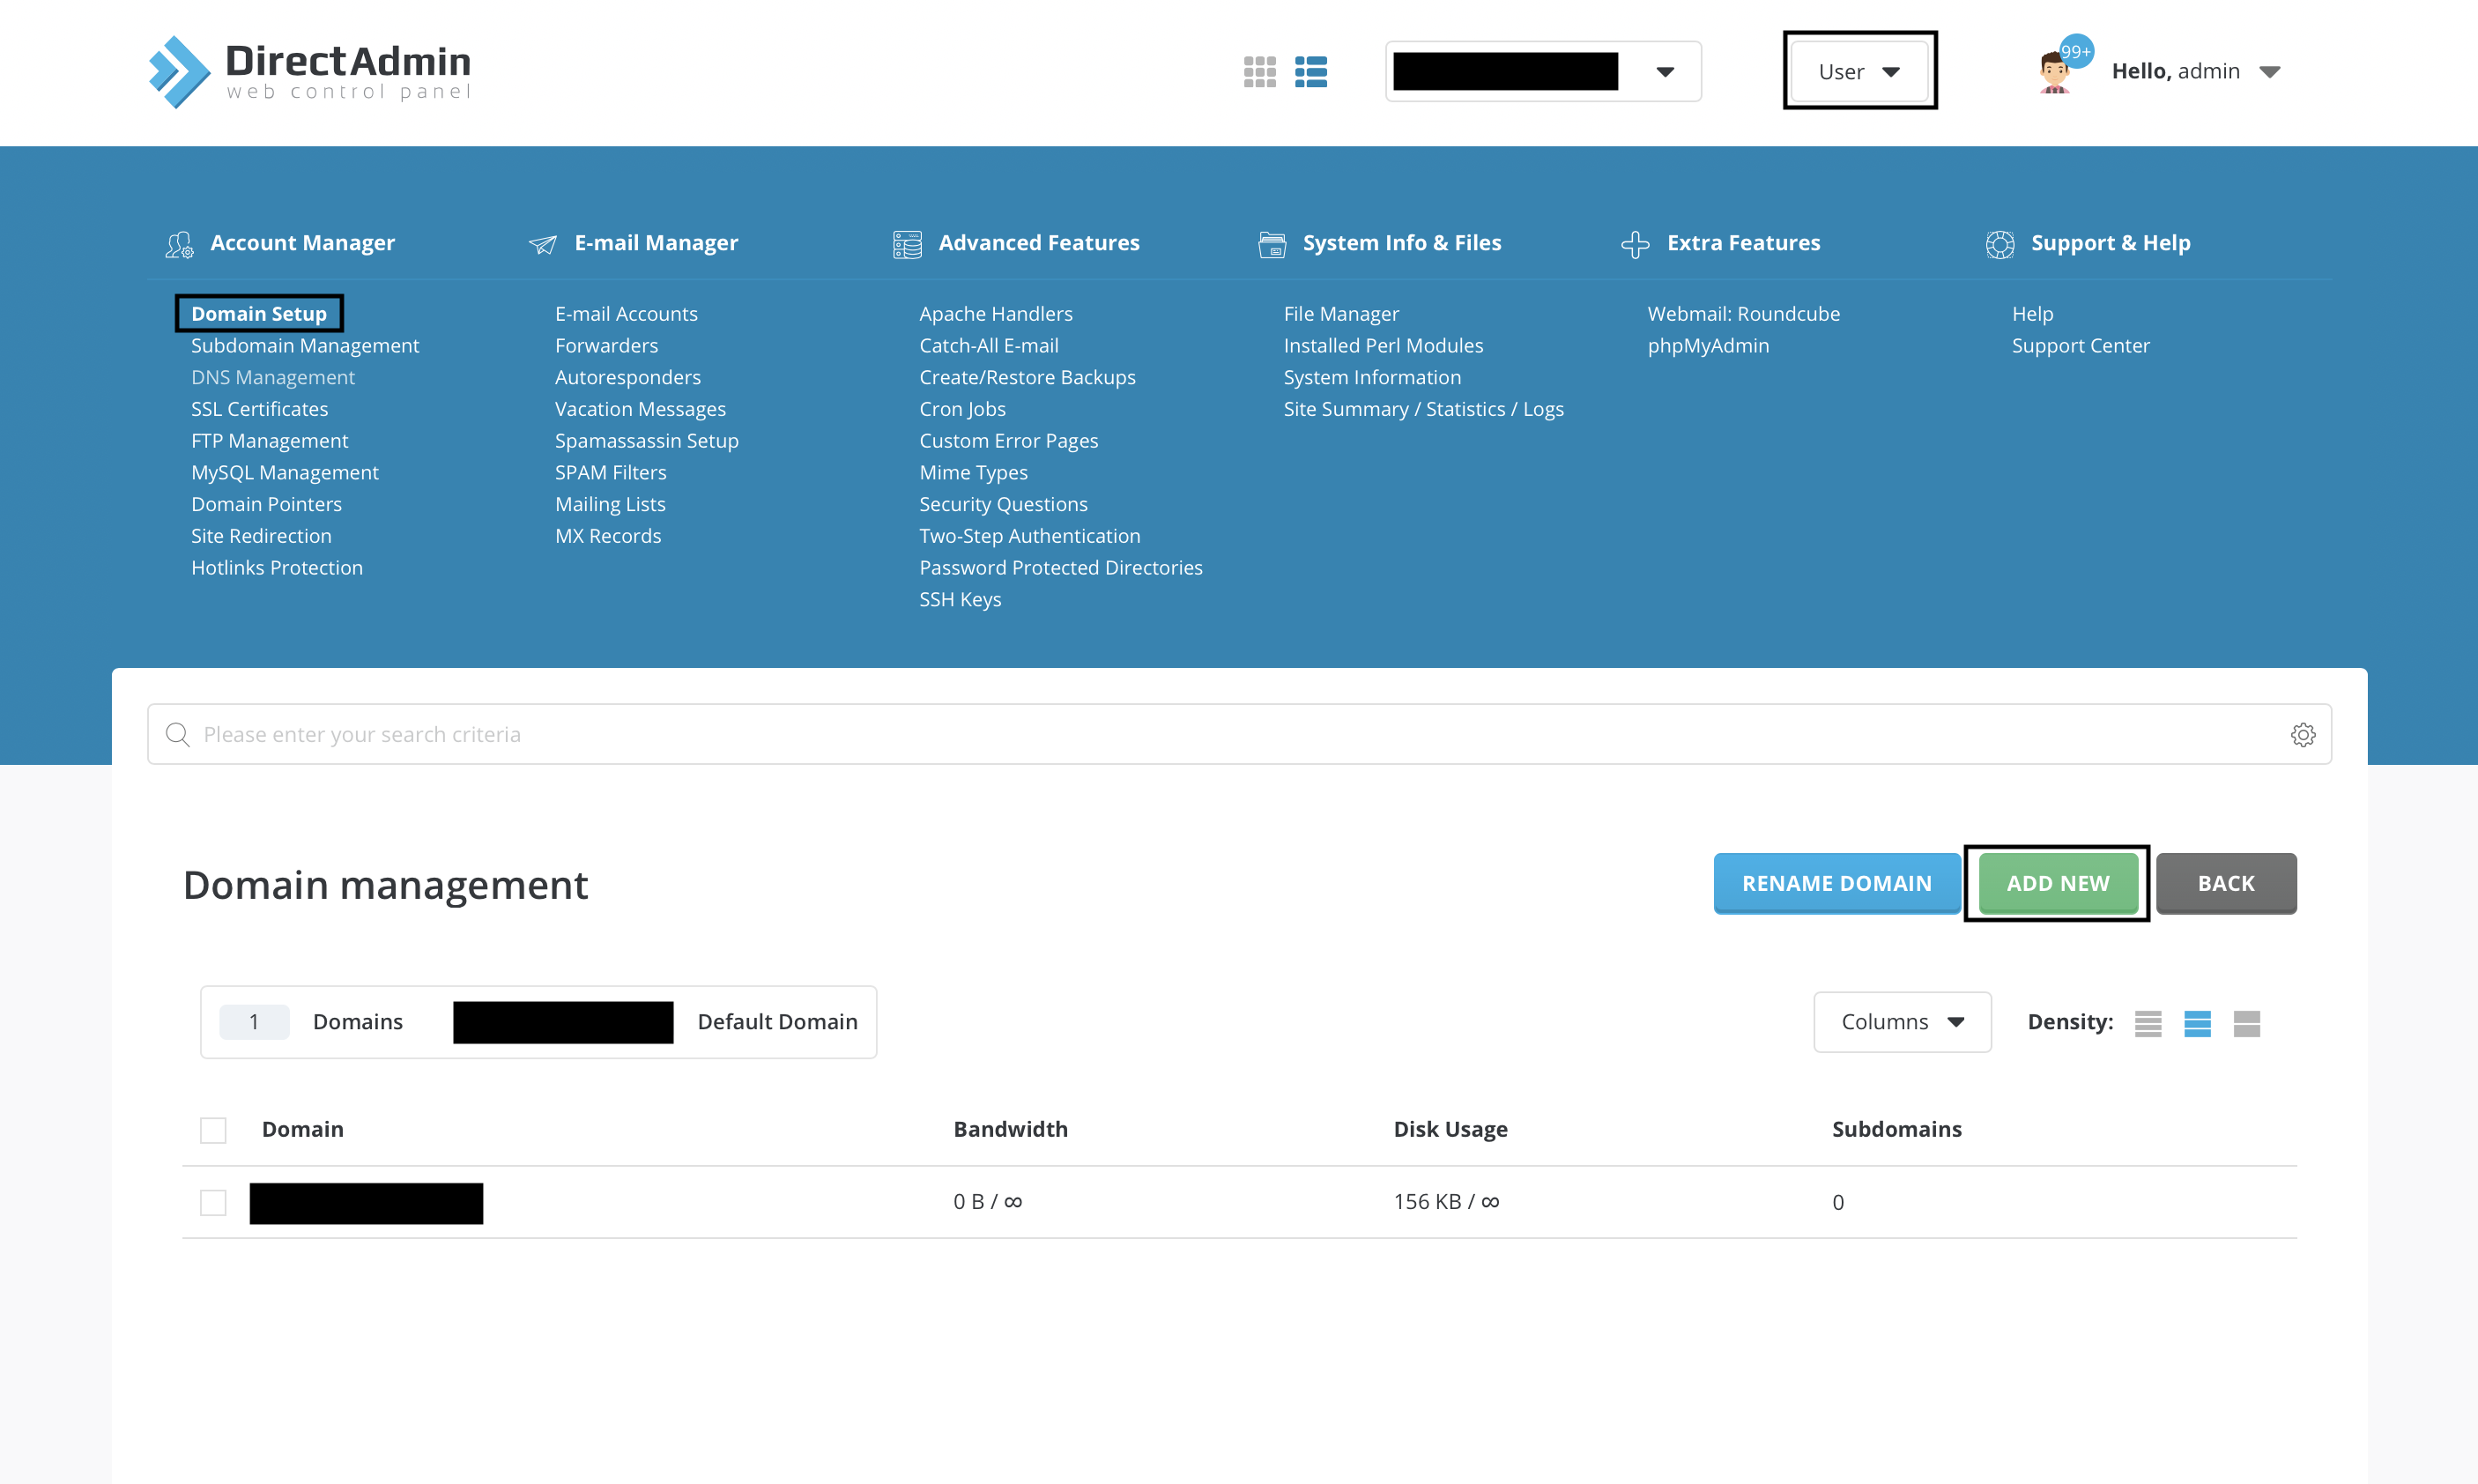
Task: Open Extra Features menu heading
Action: click(x=1744, y=243)
